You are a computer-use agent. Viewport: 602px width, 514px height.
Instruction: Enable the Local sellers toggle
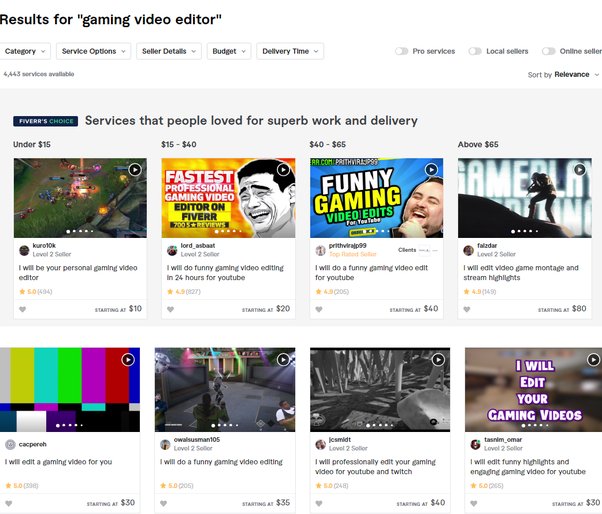click(x=475, y=51)
